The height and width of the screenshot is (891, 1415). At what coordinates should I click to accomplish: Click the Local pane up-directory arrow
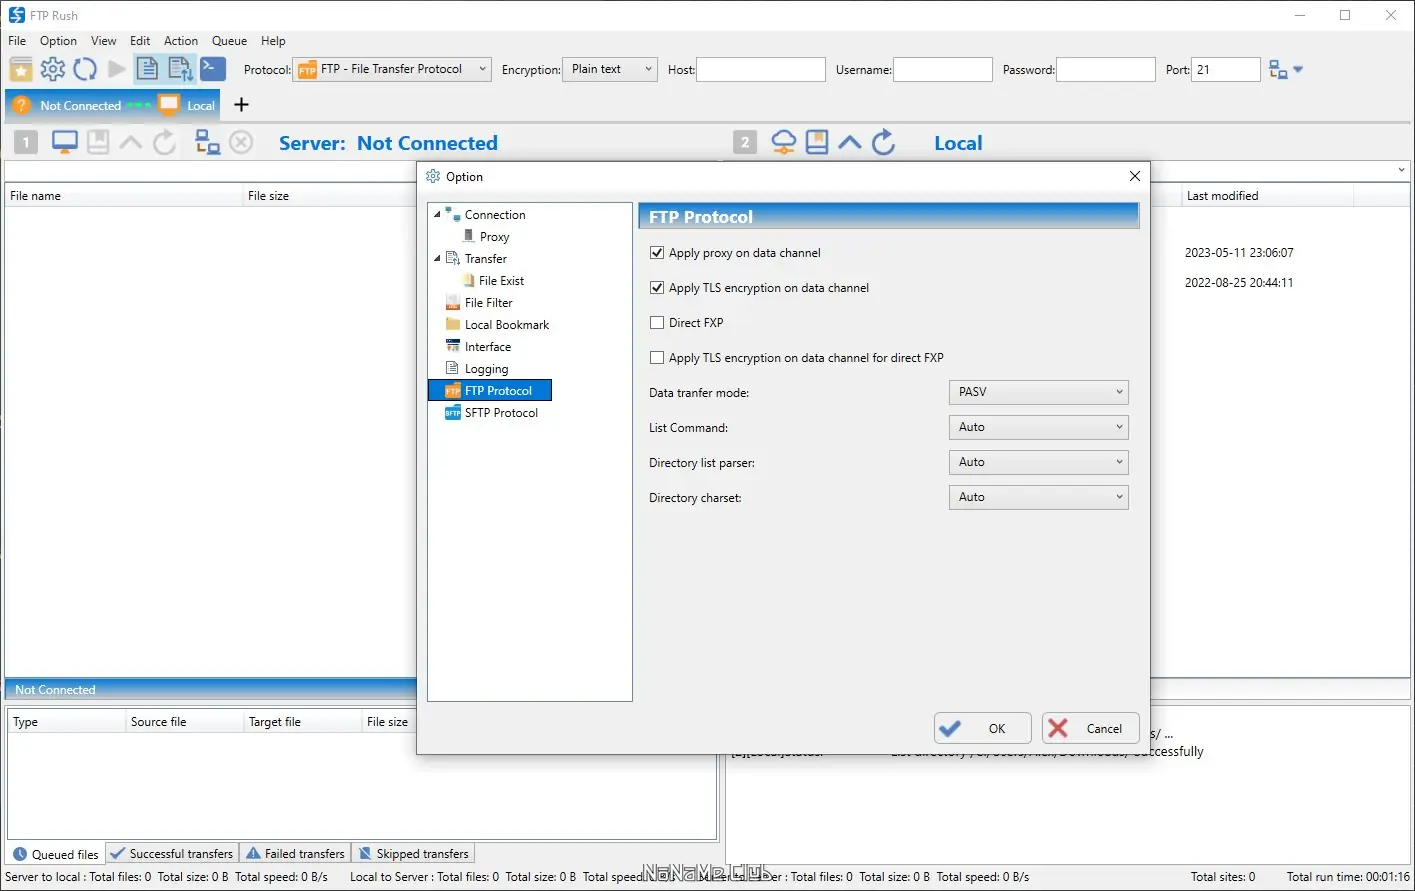(850, 142)
